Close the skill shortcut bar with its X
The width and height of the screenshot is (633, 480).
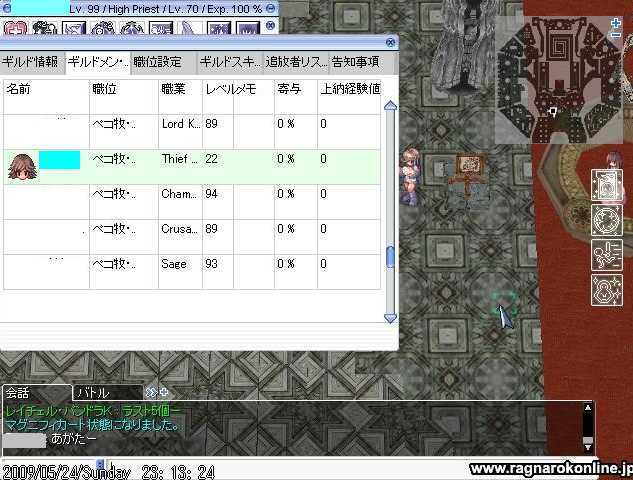[270, 25]
